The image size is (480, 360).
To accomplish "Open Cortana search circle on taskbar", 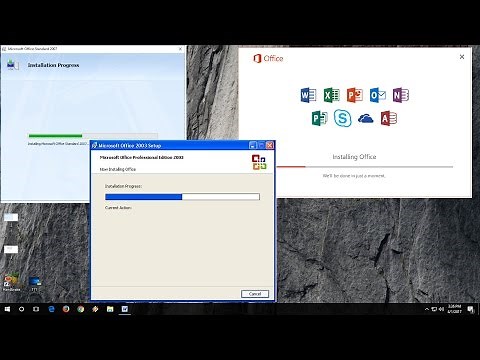I will pos(22,309).
